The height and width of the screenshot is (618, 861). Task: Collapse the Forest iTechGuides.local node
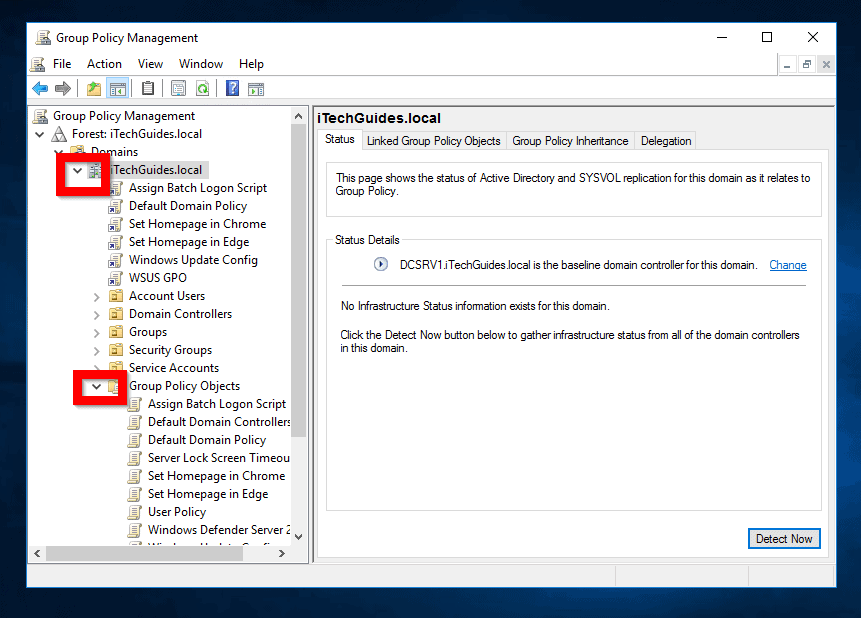[x=39, y=133]
